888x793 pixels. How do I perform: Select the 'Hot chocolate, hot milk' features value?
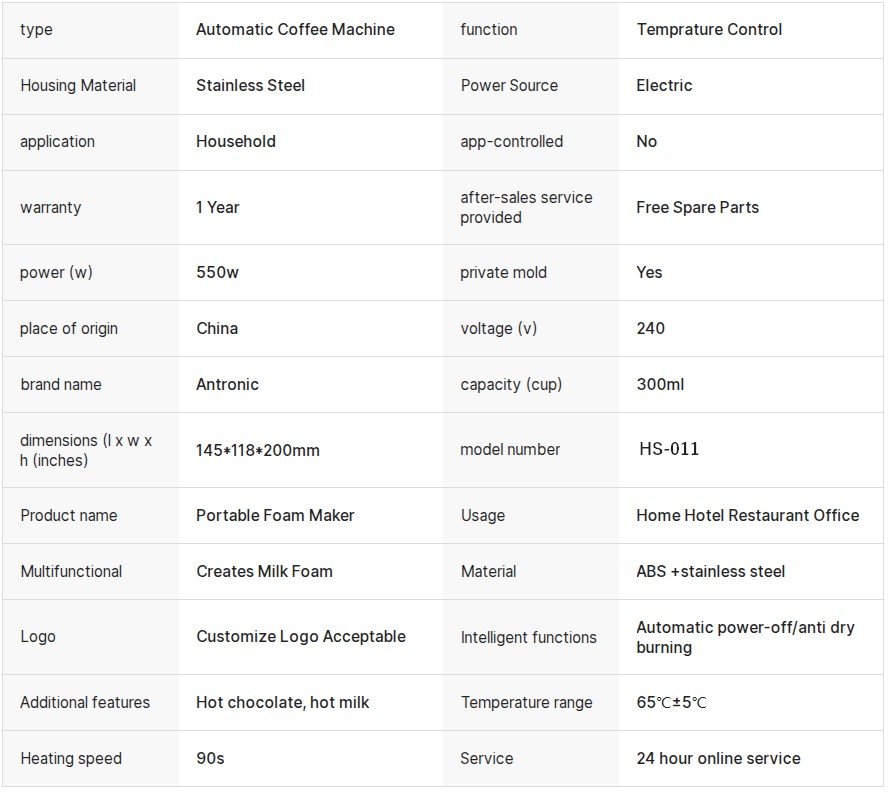click(282, 703)
